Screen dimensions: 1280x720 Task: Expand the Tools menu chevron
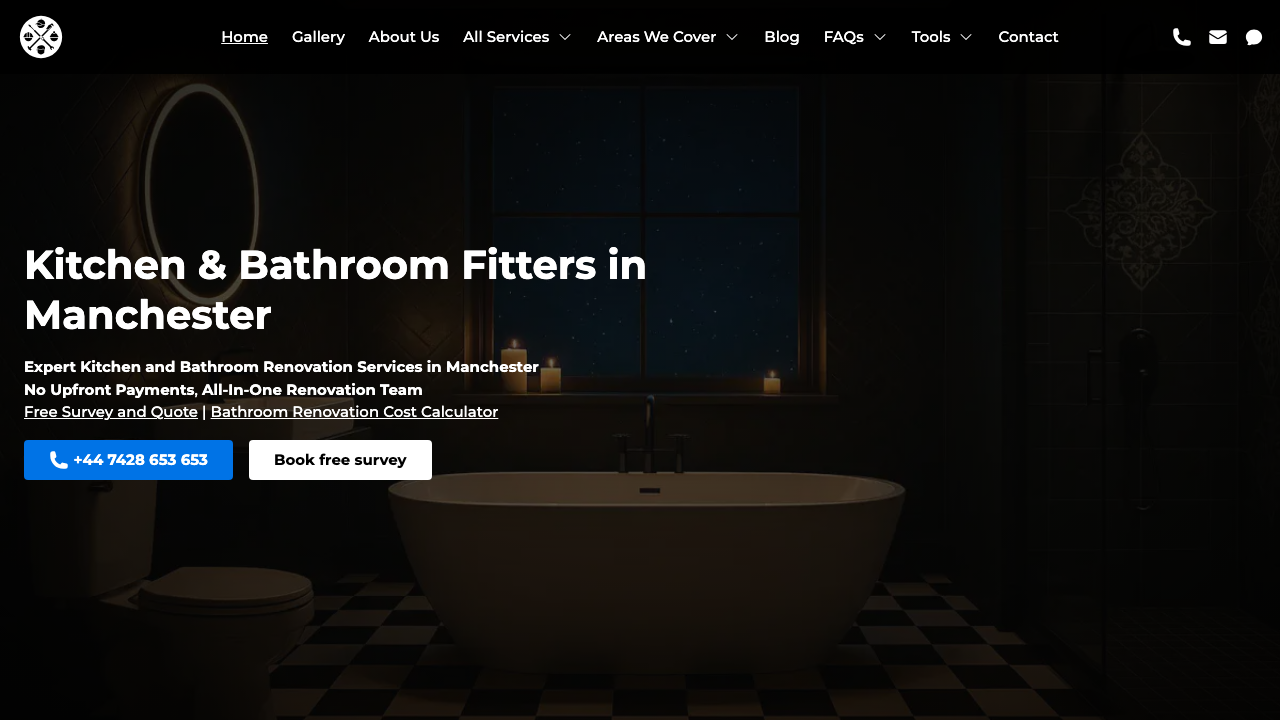point(966,37)
